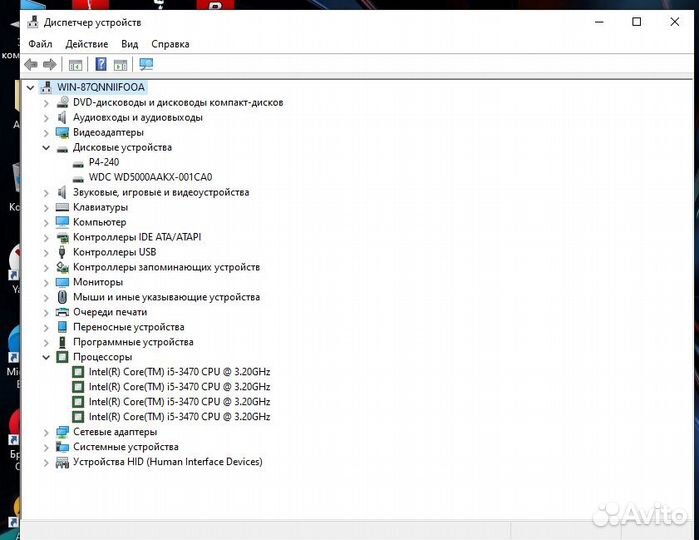Screen dimensions: 699x540
Task: Minimize the Диспетчер устройств window
Action: tap(600, 22)
